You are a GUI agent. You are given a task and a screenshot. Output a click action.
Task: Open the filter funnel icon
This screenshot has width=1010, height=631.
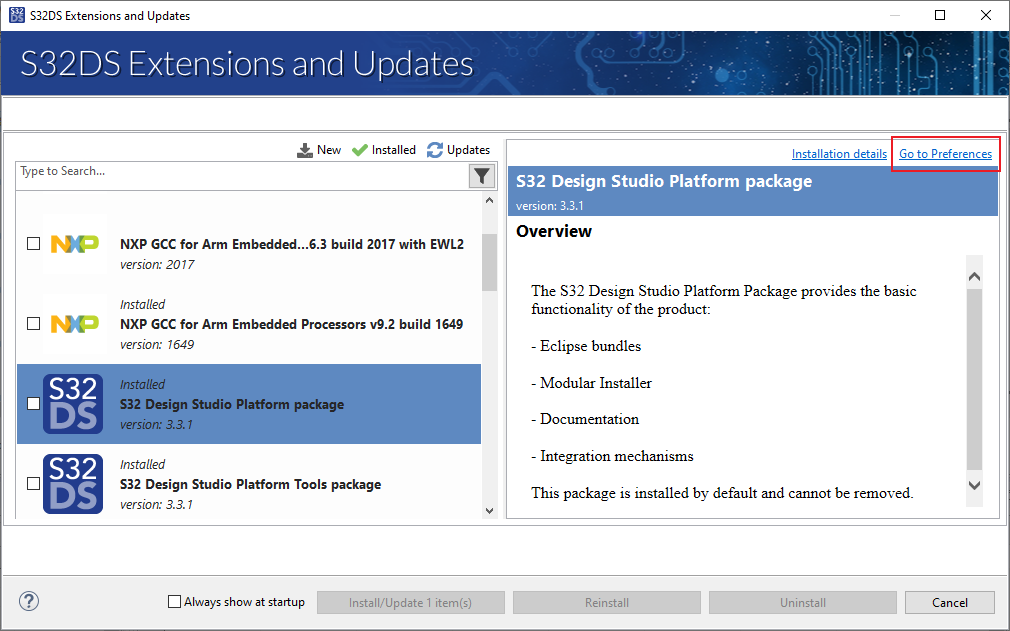click(x=481, y=175)
